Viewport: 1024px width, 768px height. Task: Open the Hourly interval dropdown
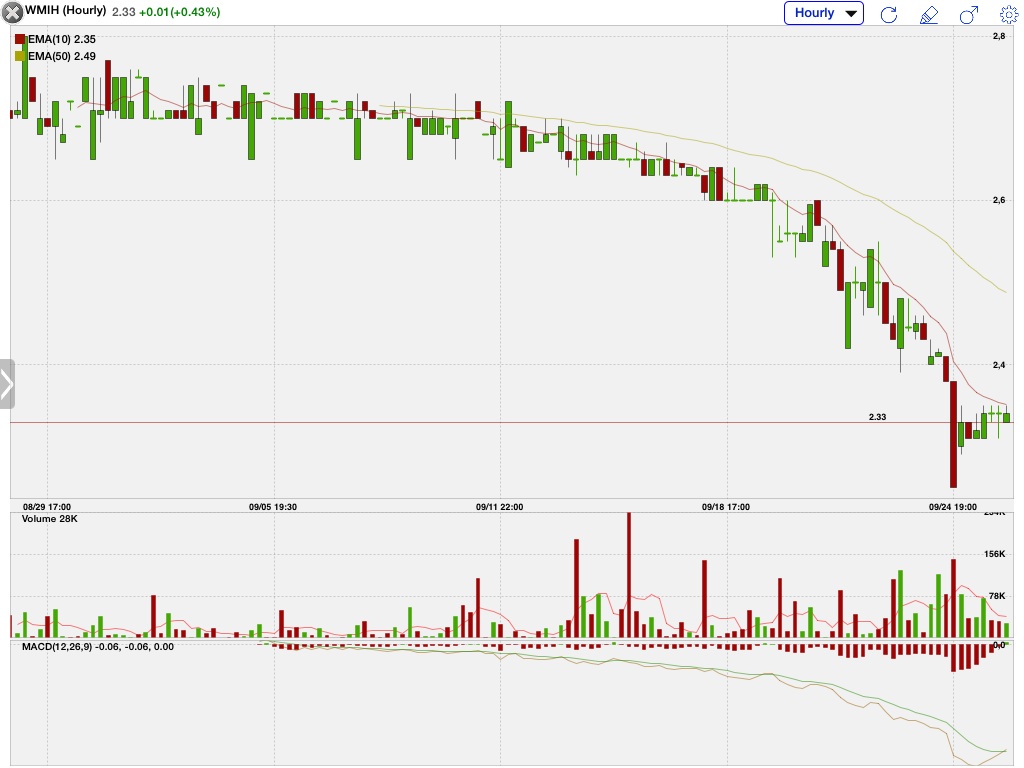click(824, 13)
